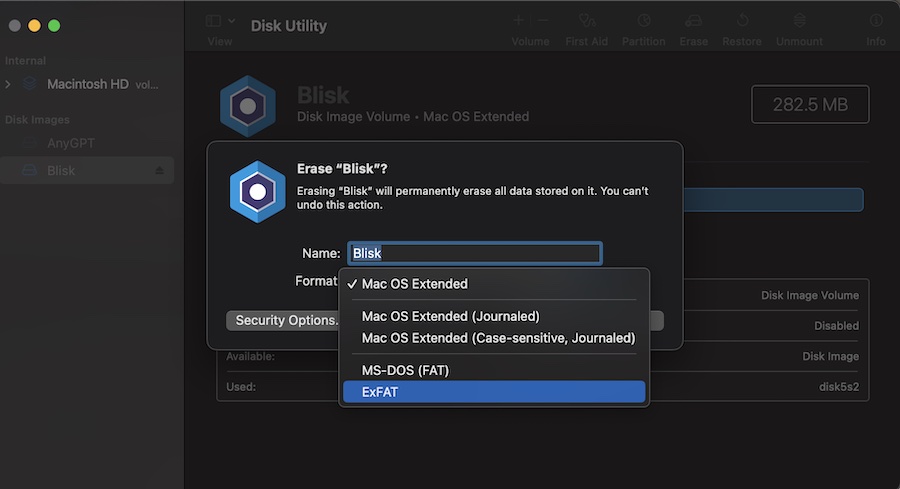The width and height of the screenshot is (900, 489).
Task: Click the Unmount toolbar icon
Action: (x=800, y=21)
